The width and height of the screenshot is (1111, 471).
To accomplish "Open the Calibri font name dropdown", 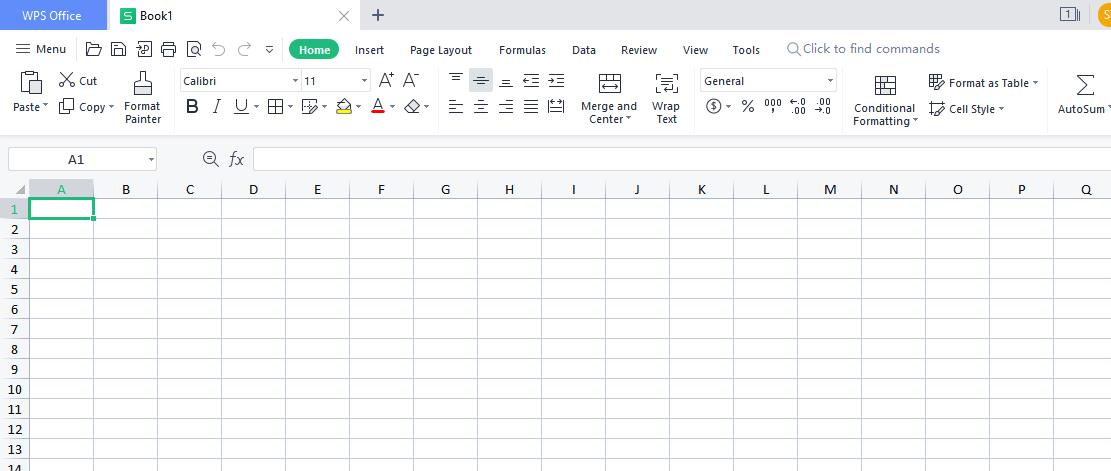I will tap(295, 81).
